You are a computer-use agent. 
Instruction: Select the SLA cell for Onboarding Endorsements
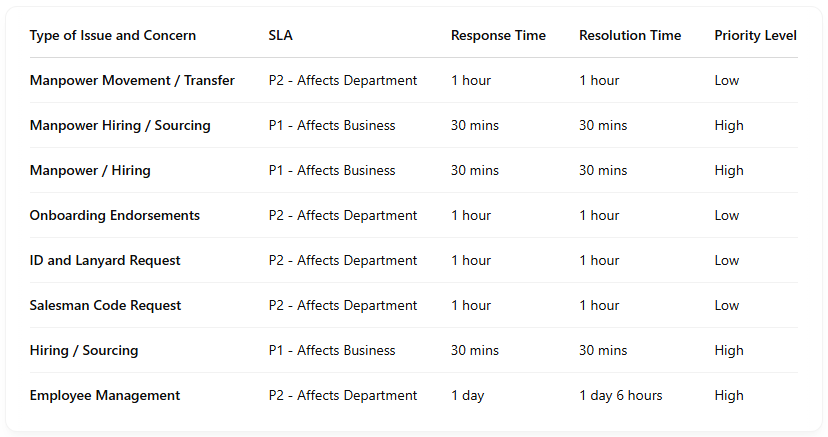343,216
